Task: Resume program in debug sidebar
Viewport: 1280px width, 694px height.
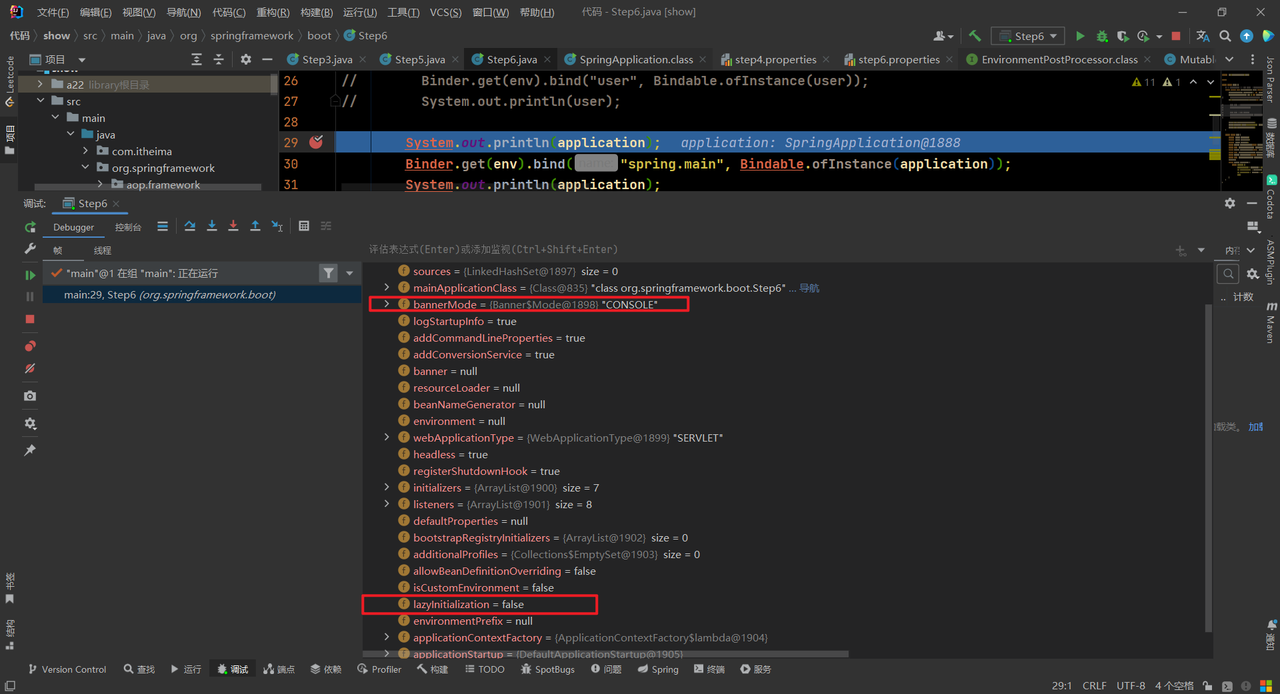Action: (x=30, y=275)
